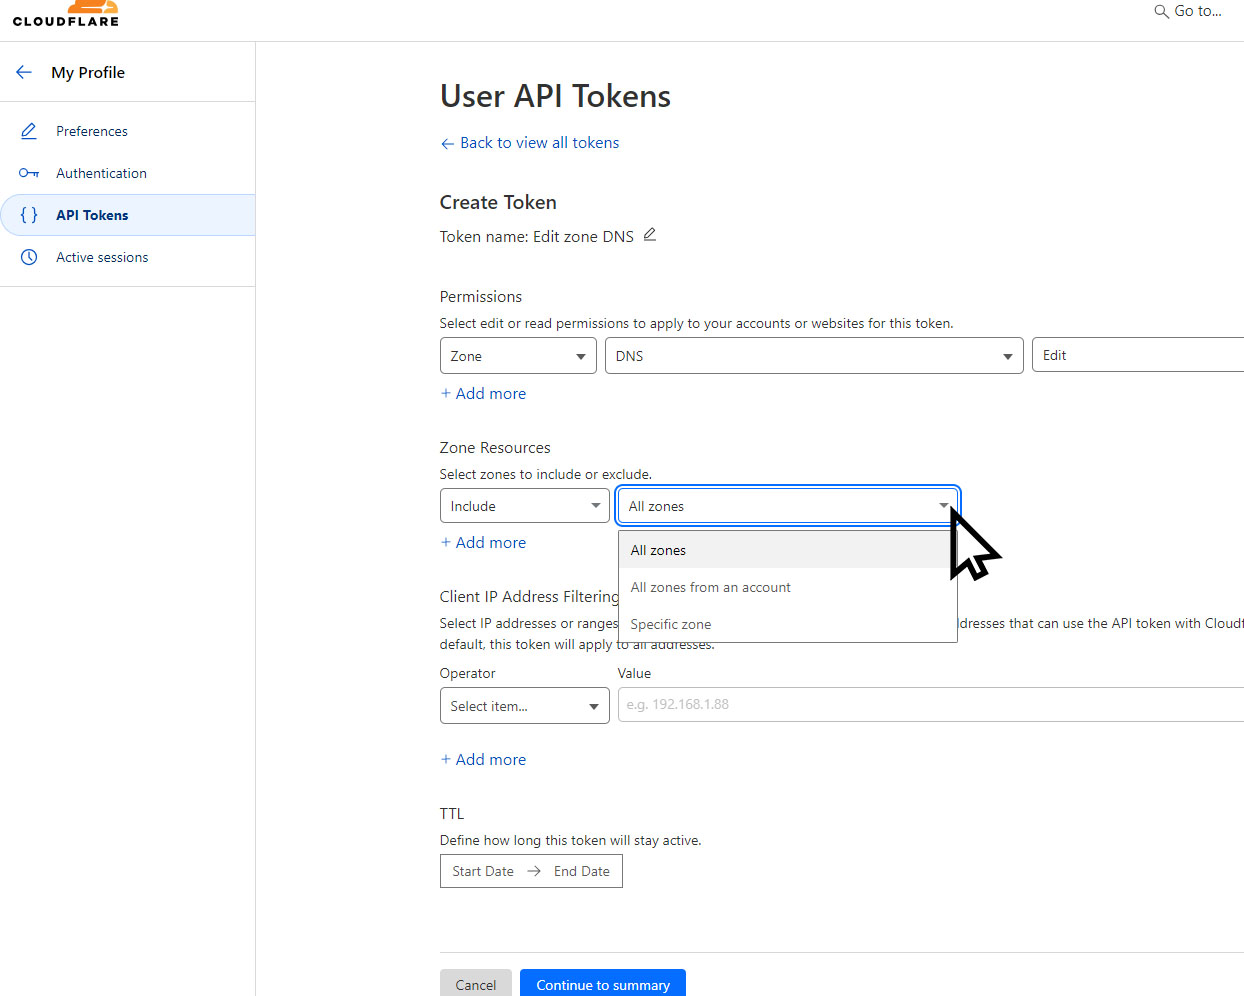Open the Zone permission type dropdown
The height and width of the screenshot is (996, 1244).
click(518, 356)
